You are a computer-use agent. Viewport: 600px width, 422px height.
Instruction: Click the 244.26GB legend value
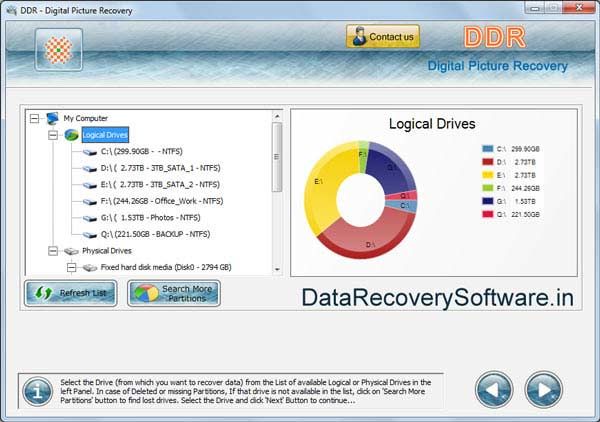coord(525,188)
